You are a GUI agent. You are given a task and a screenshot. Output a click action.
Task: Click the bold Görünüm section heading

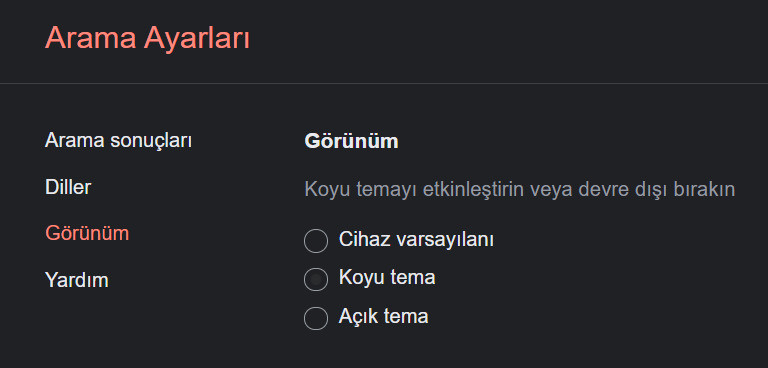(351, 142)
